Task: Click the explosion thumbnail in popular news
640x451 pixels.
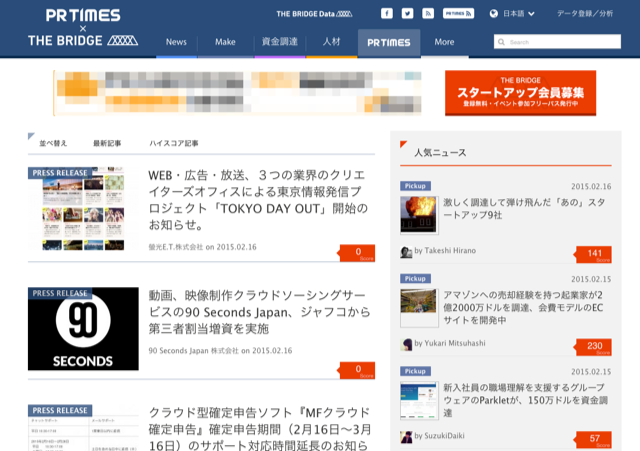Action: tap(419, 215)
